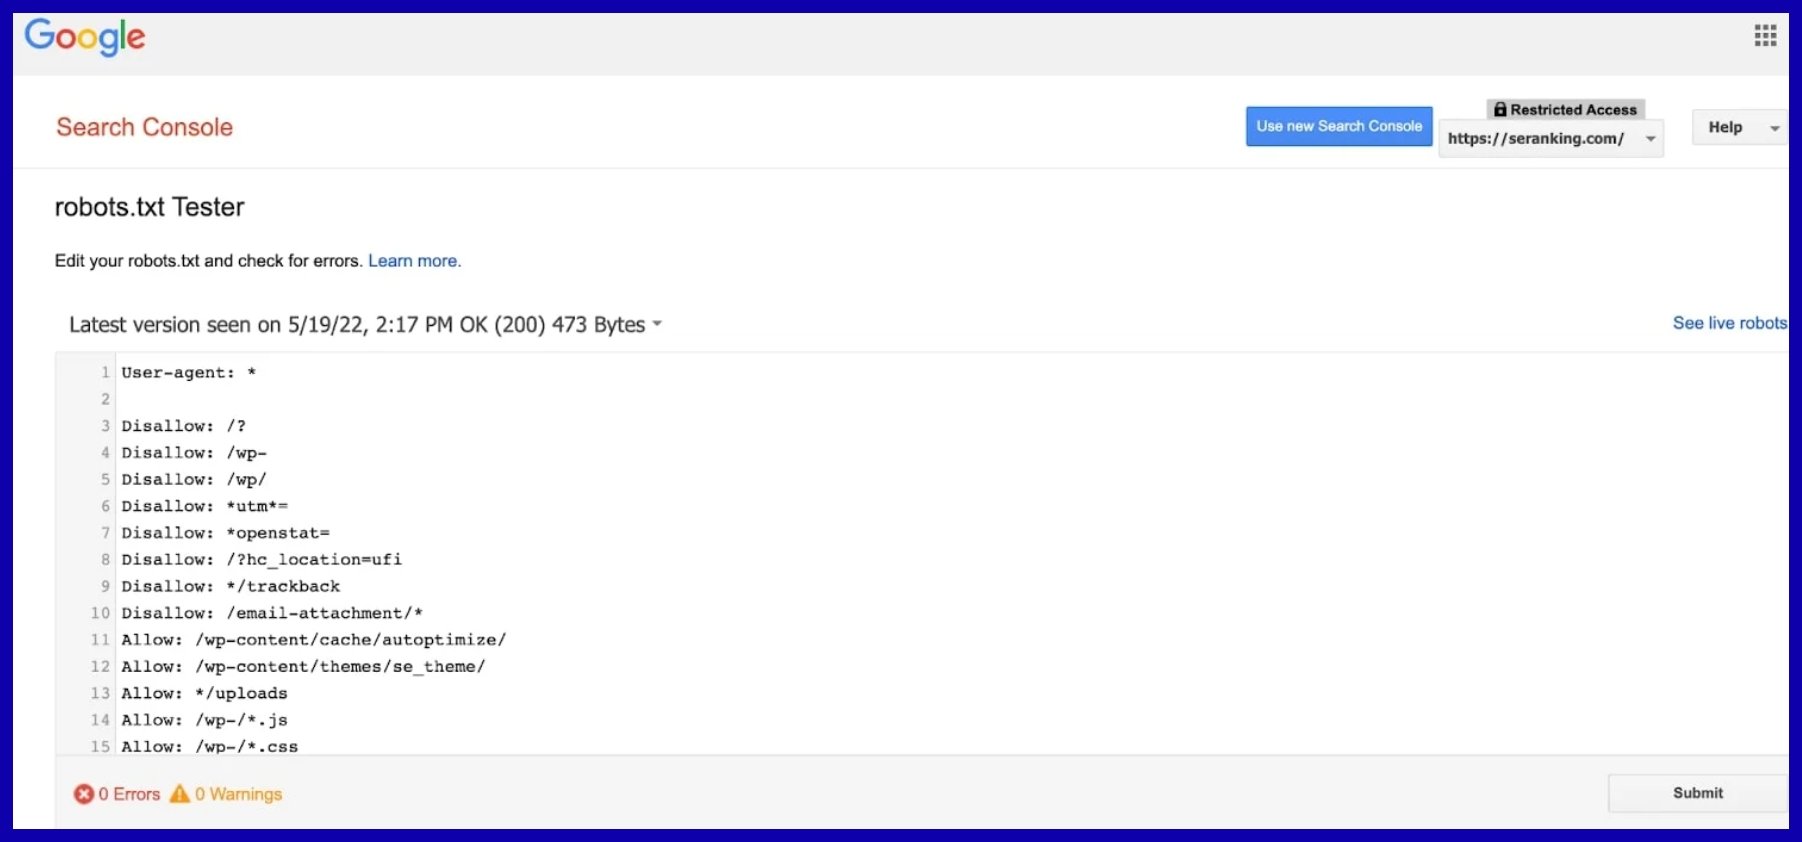Viewport: 1802px width, 842px height.
Task: Click line number 11 in the gutter
Action: coord(100,640)
